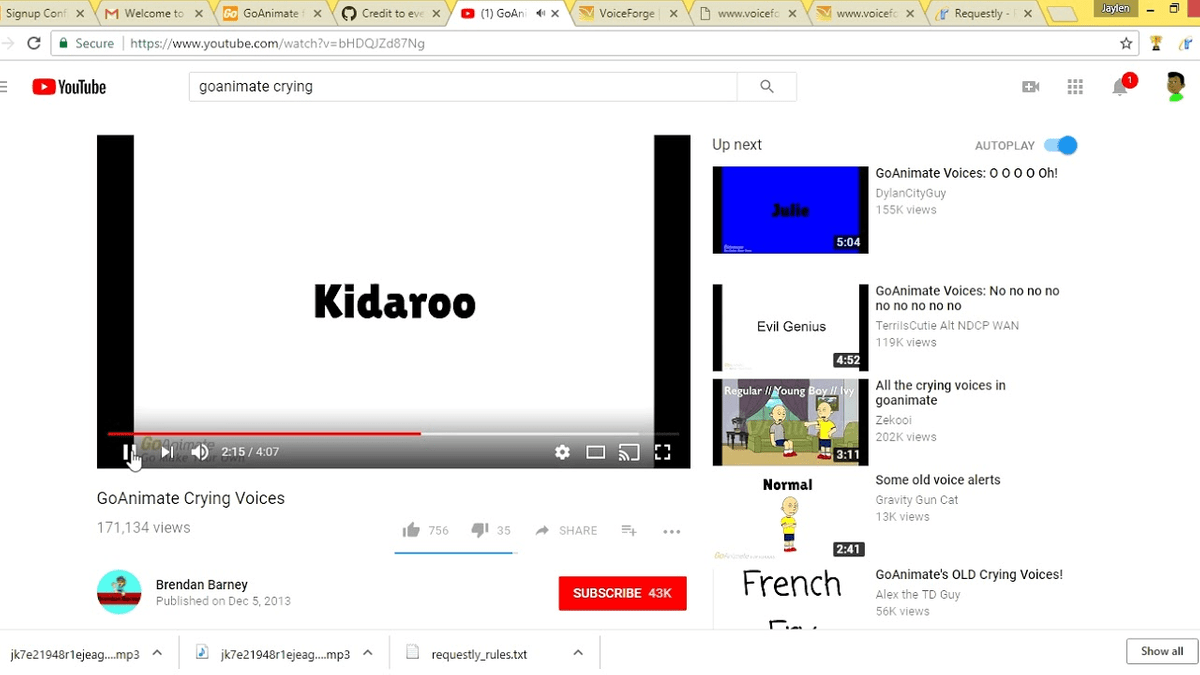Open Brendan Barney channel name link
Screen dimensions: 1200x675
coord(202,585)
